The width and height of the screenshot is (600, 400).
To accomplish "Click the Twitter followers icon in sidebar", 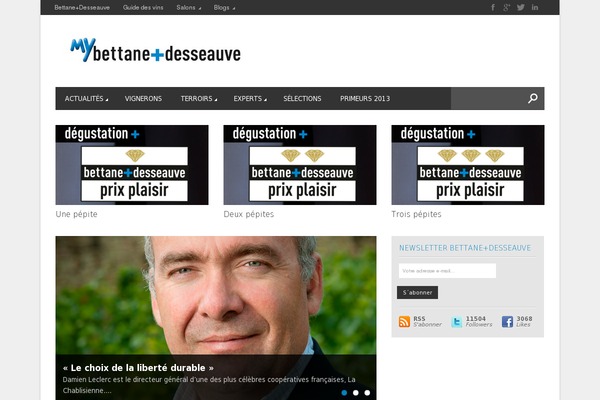I will click(457, 322).
